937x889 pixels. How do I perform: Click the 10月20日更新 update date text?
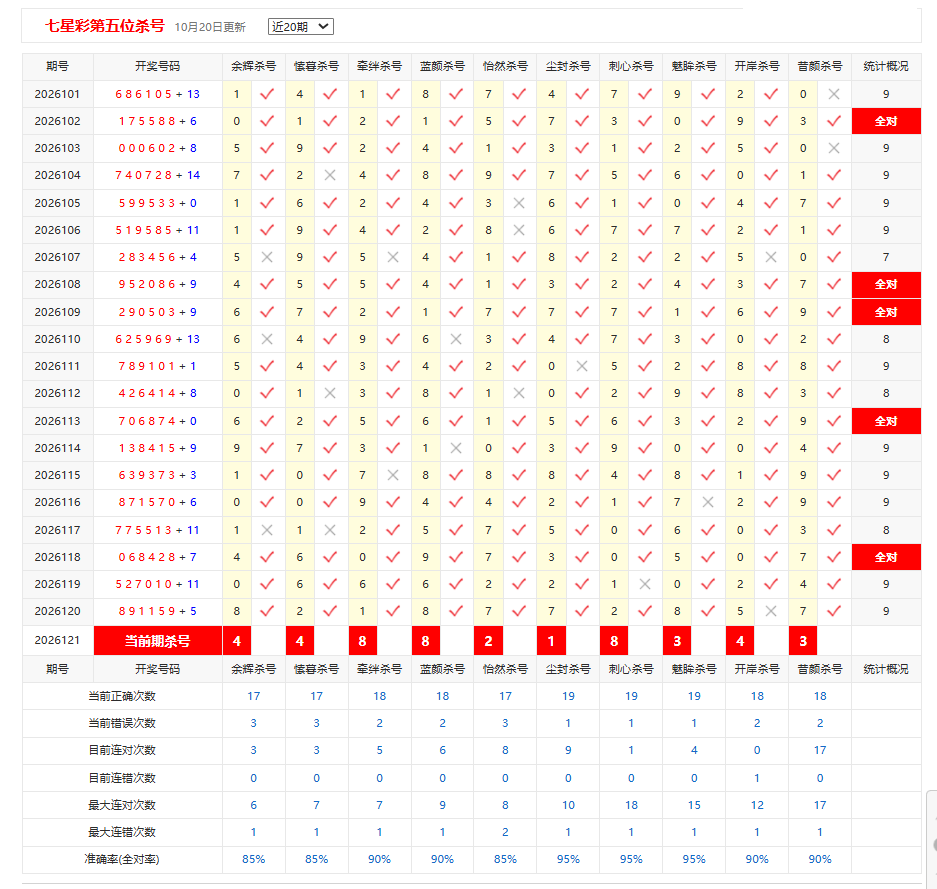coord(210,27)
